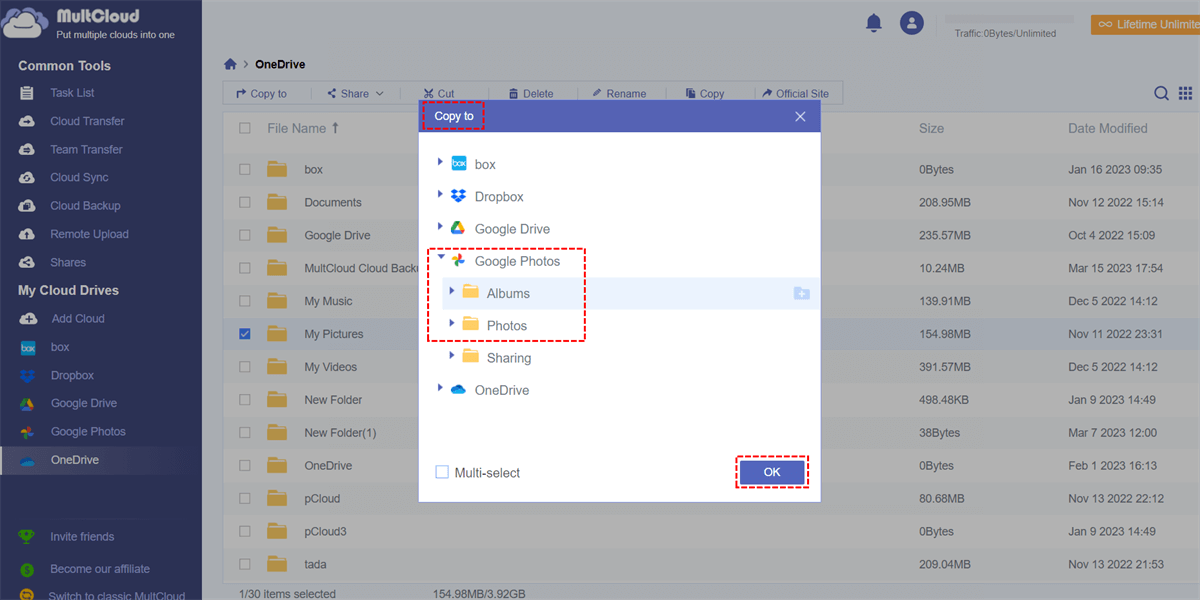Expand the Dropbox tree node
The height and width of the screenshot is (600, 1200).
[x=440, y=194]
